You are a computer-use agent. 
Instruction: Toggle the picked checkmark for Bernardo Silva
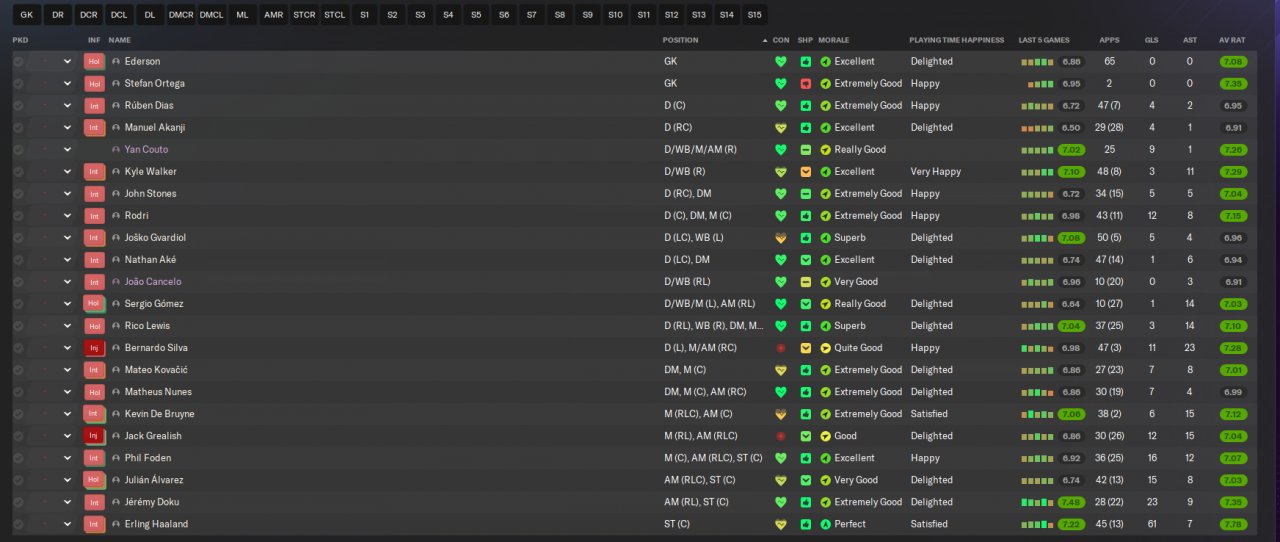tap(18, 348)
